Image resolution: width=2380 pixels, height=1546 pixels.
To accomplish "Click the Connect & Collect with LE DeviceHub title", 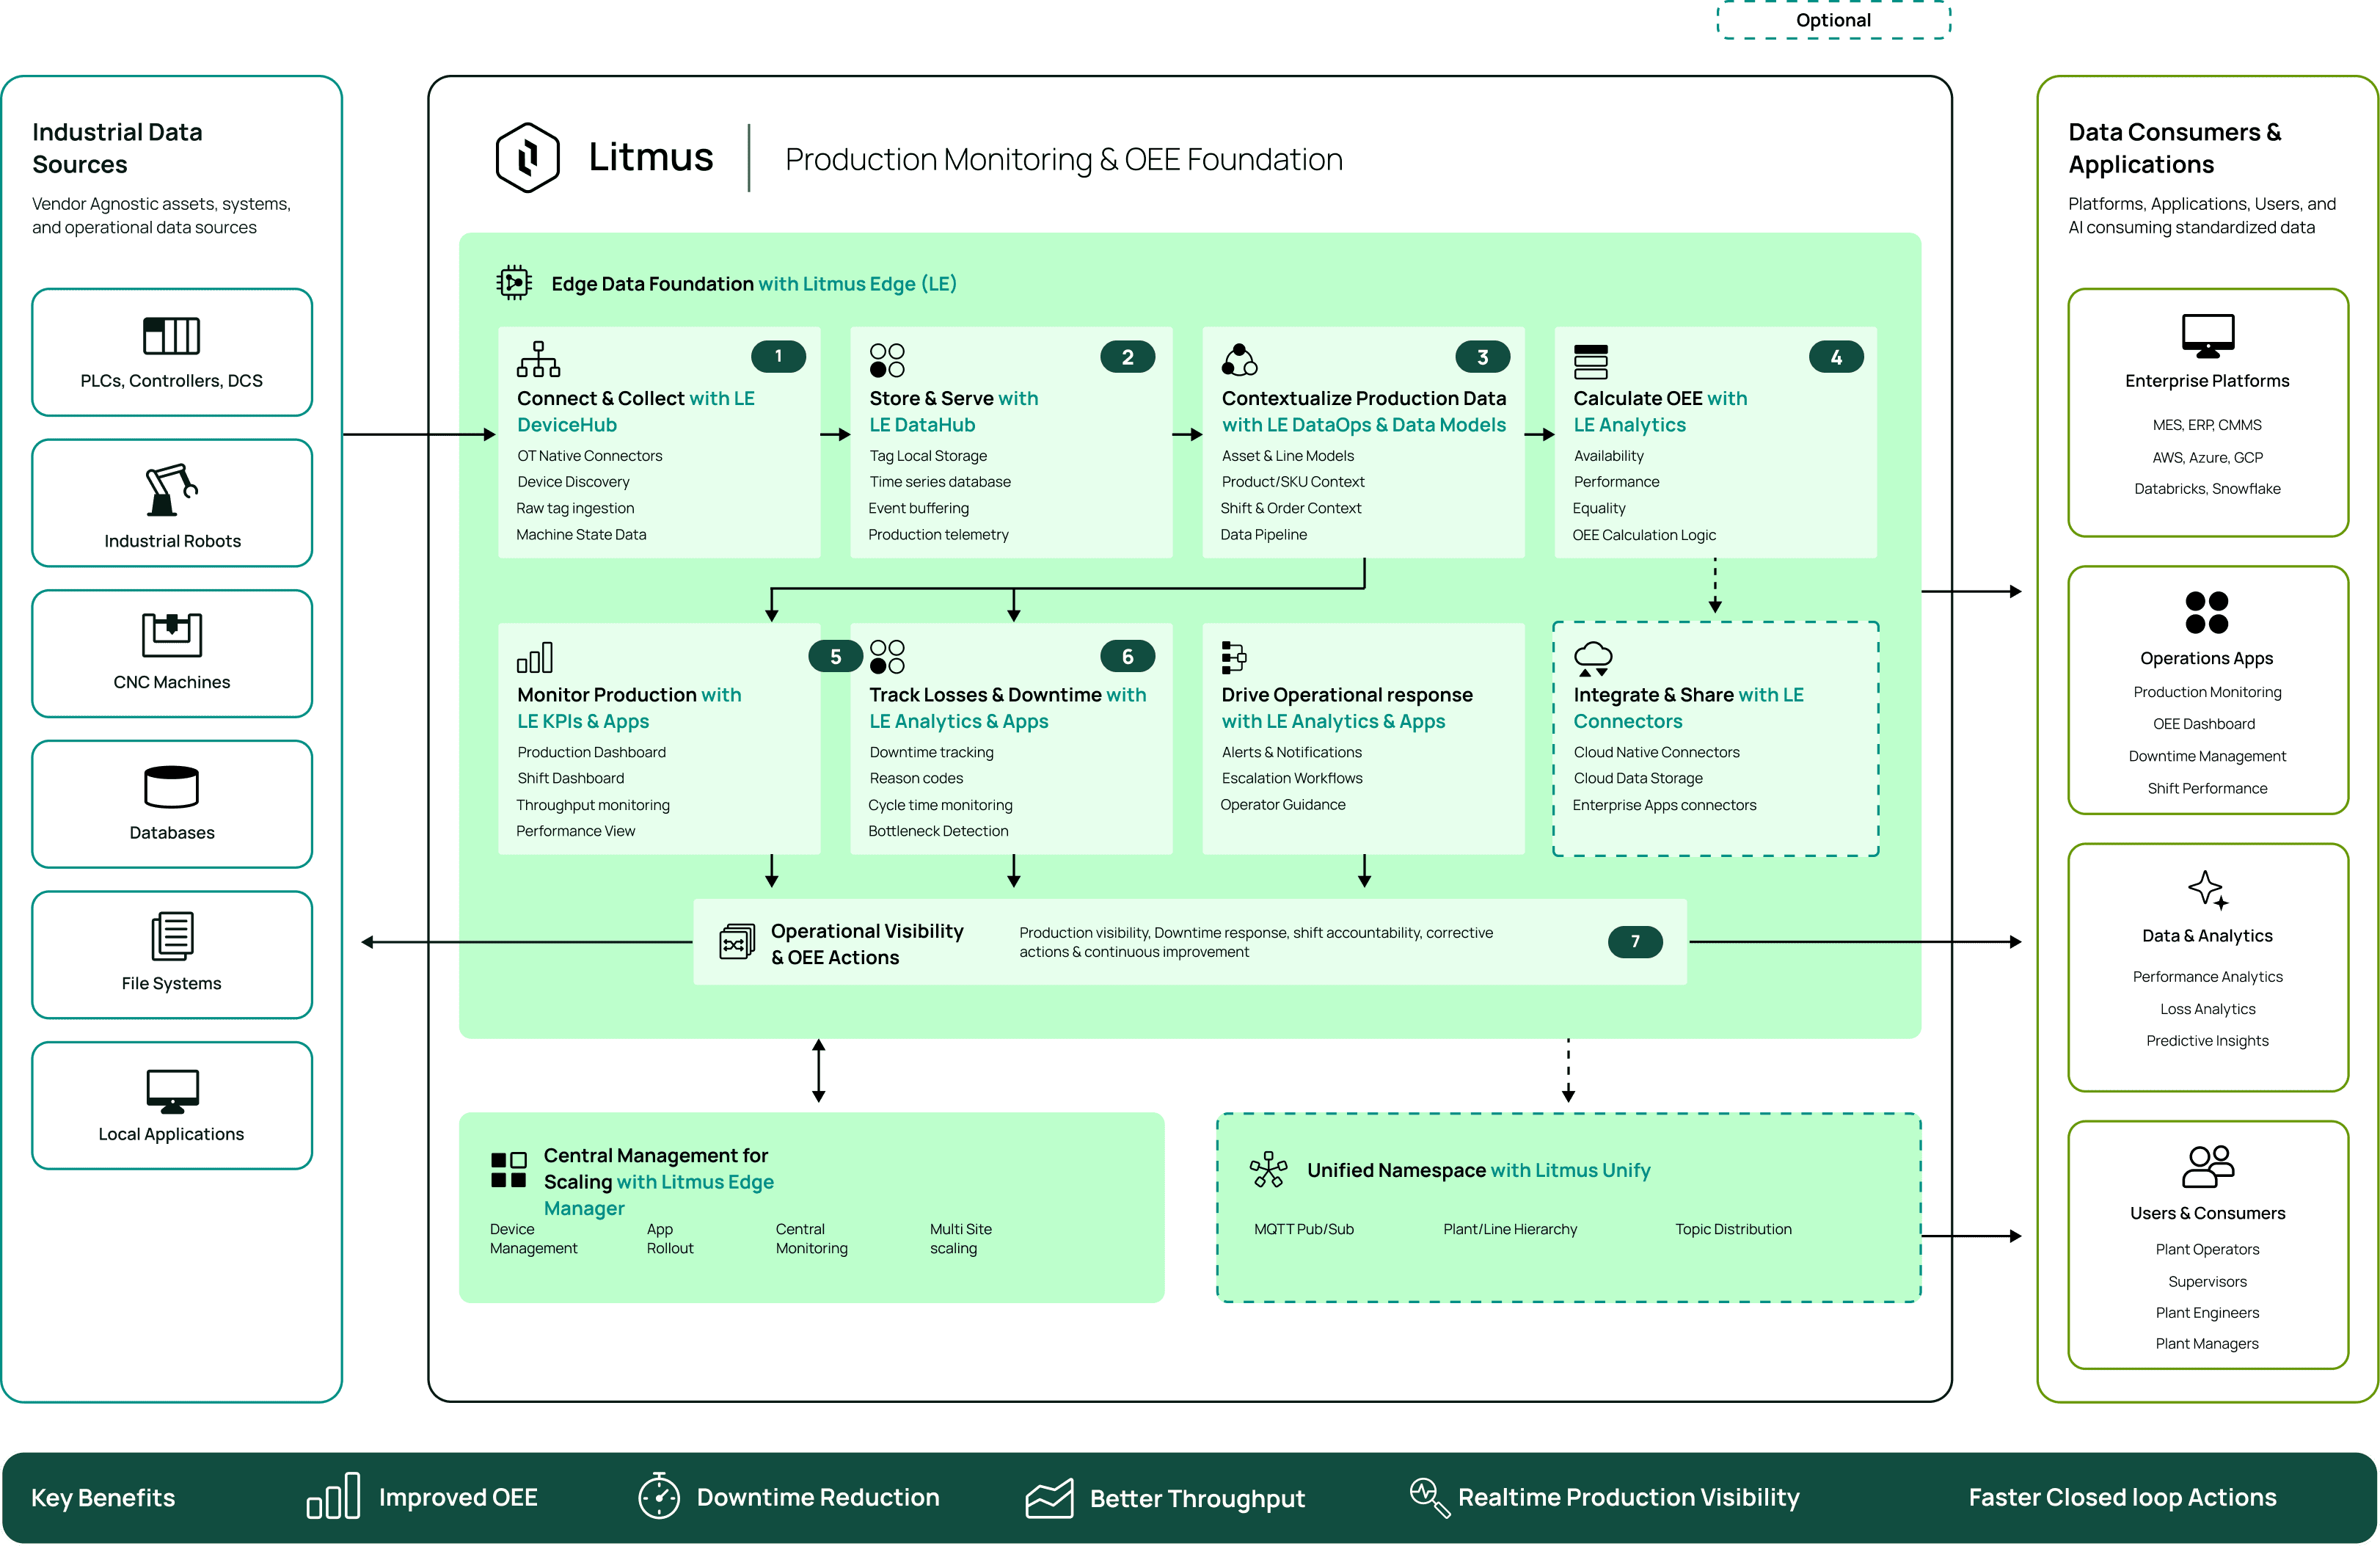I will pyautogui.click(x=636, y=411).
